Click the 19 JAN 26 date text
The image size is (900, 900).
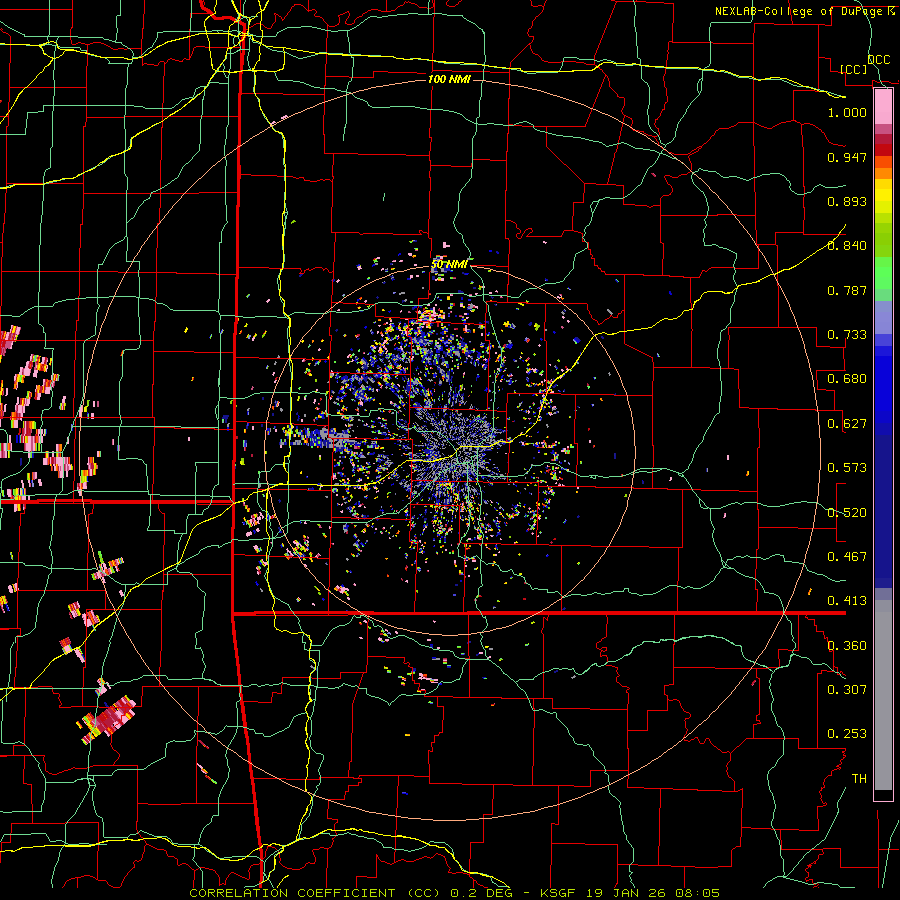(628, 893)
